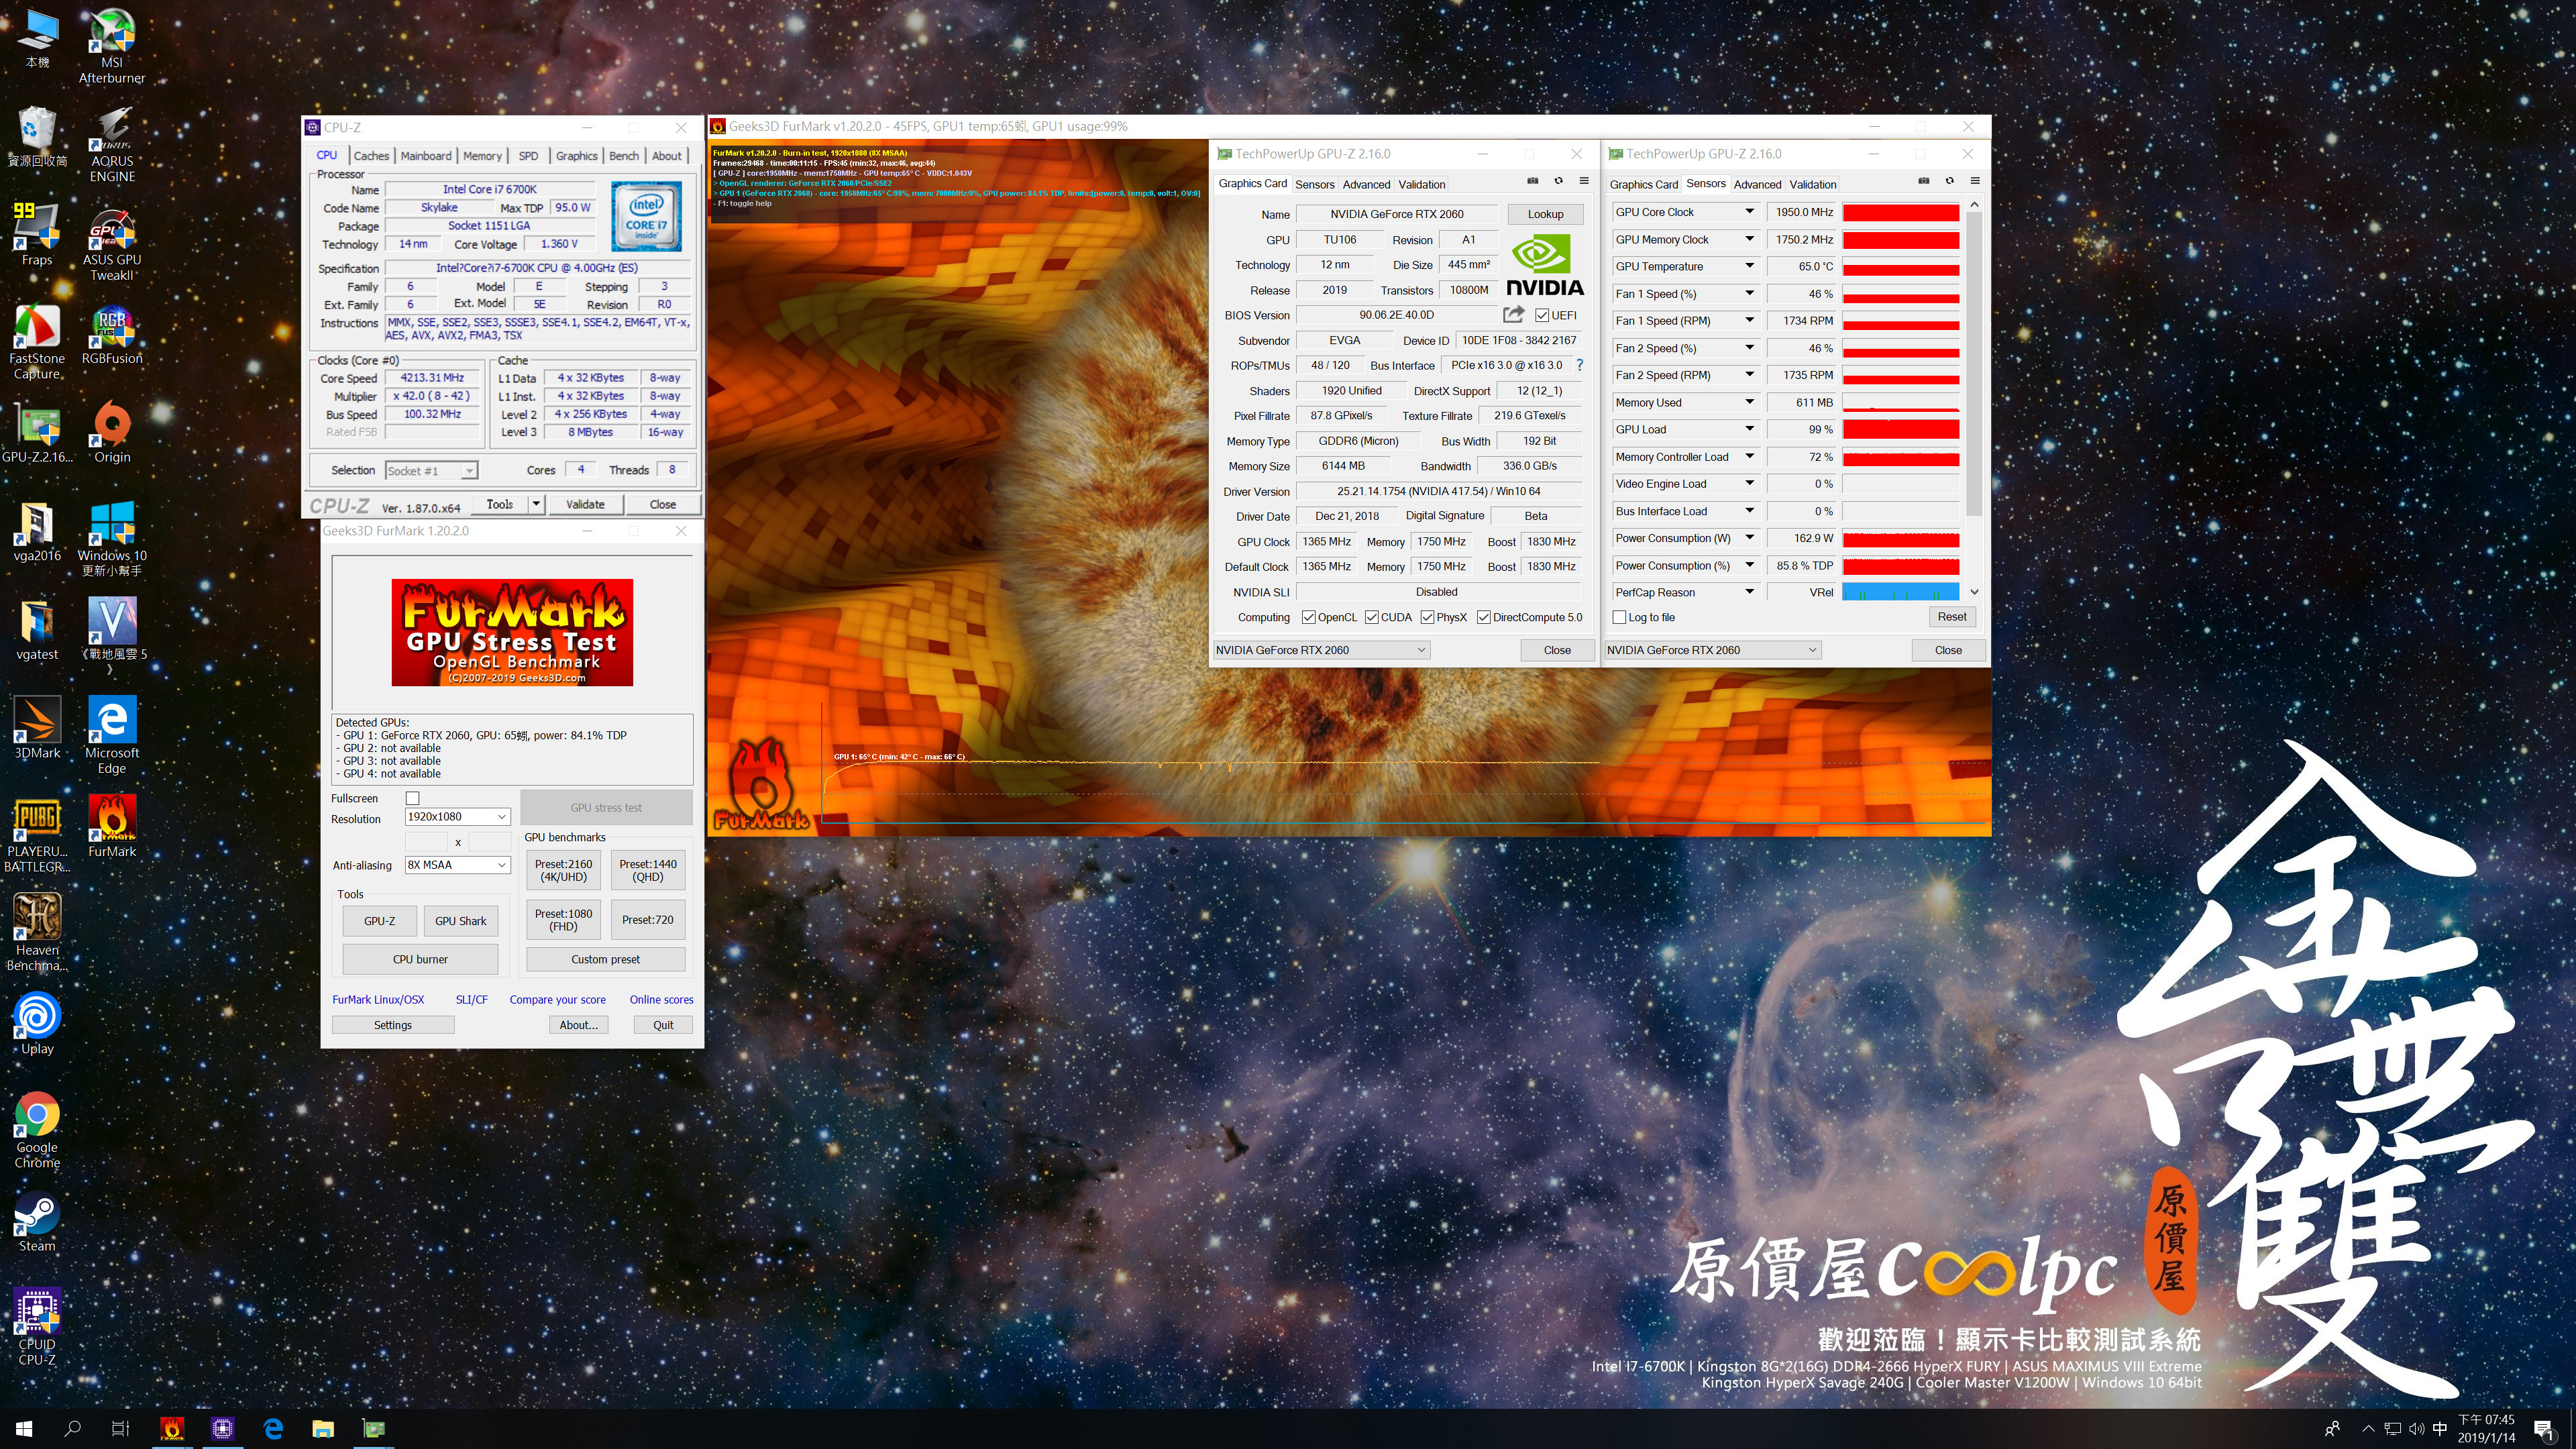Image resolution: width=2576 pixels, height=1449 pixels.
Task: Open GPU selector dropdown in left GPU-Z
Action: pyautogui.click(x=1321, y=650)
